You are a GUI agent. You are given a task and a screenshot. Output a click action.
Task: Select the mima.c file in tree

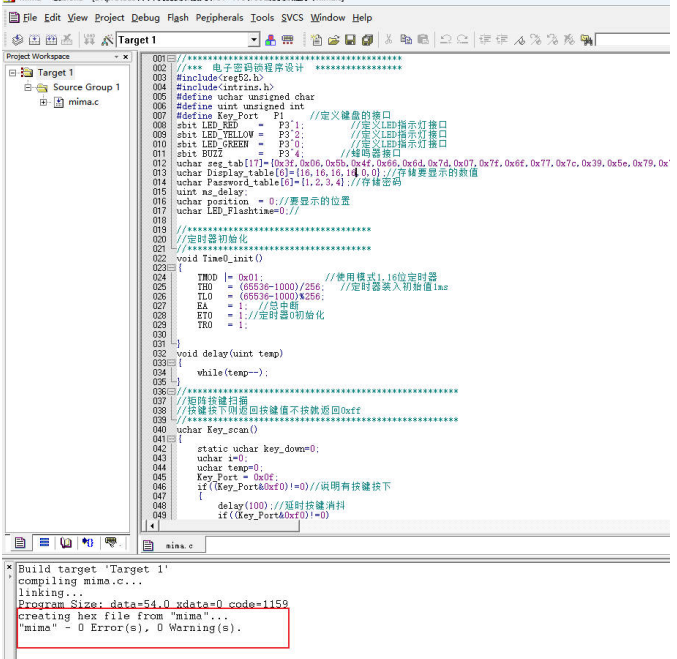coord(81,102)
